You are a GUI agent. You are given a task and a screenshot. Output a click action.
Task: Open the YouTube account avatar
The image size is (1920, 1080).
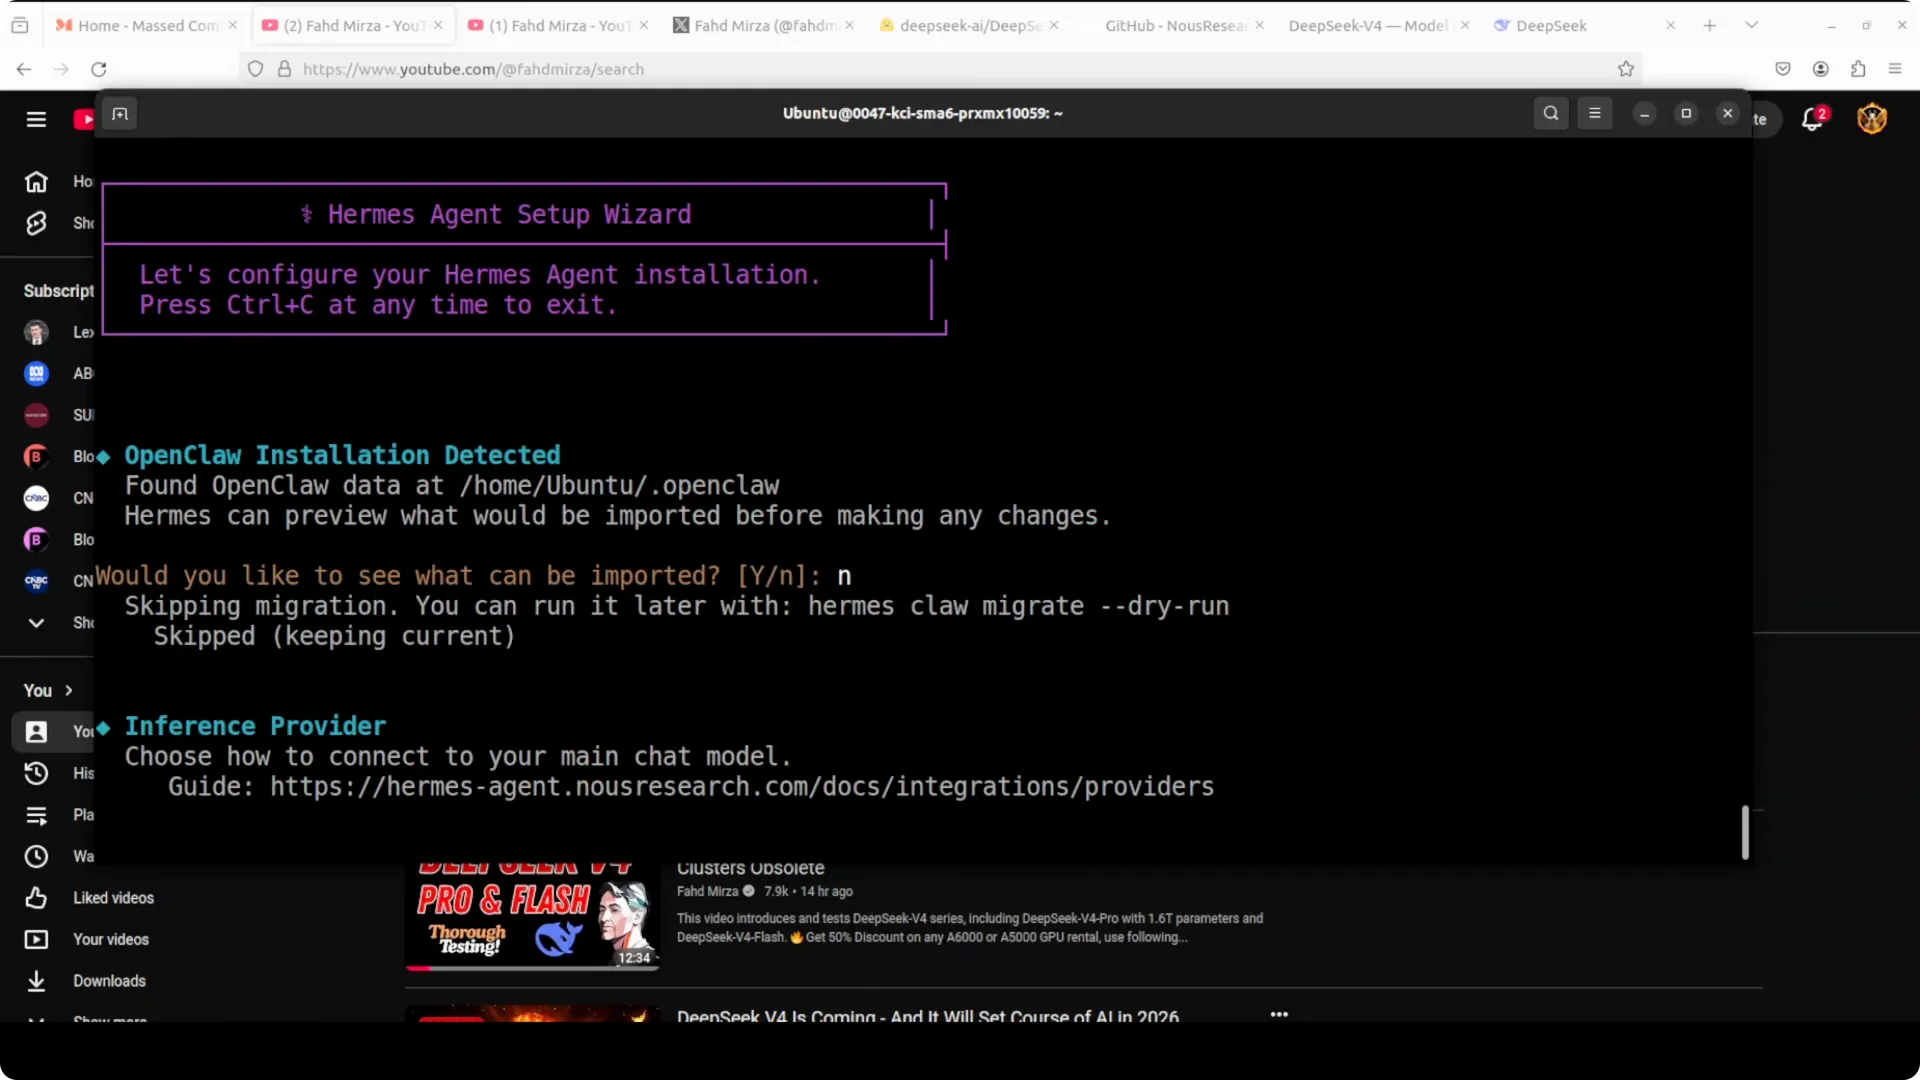pos(1872,119)
